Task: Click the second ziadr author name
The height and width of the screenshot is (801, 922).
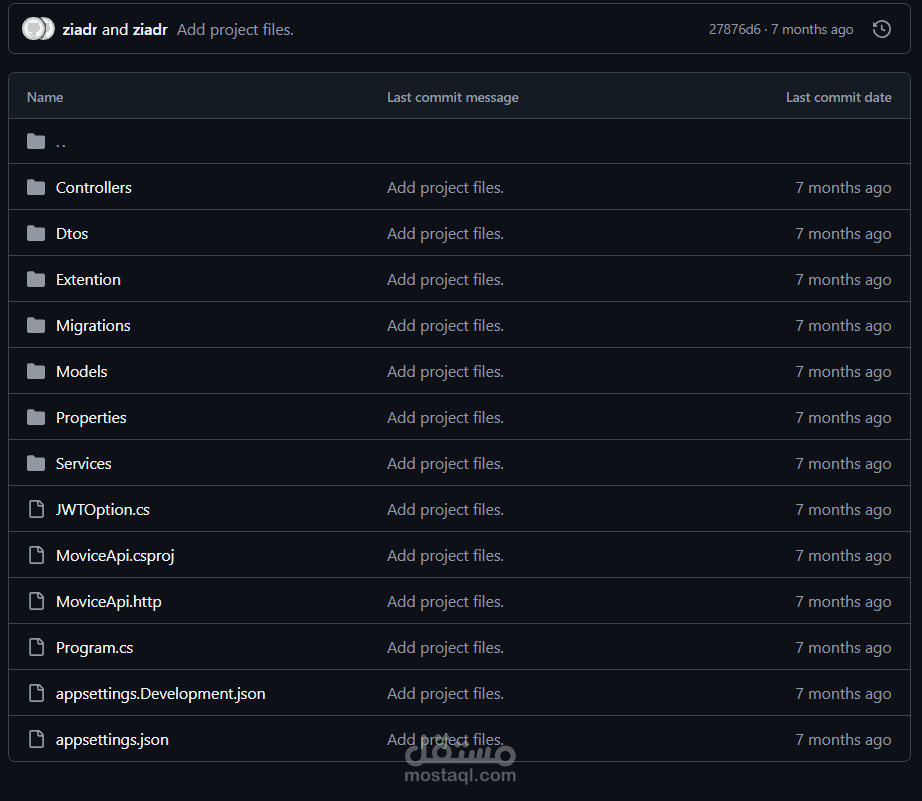Action: point(150,29)
